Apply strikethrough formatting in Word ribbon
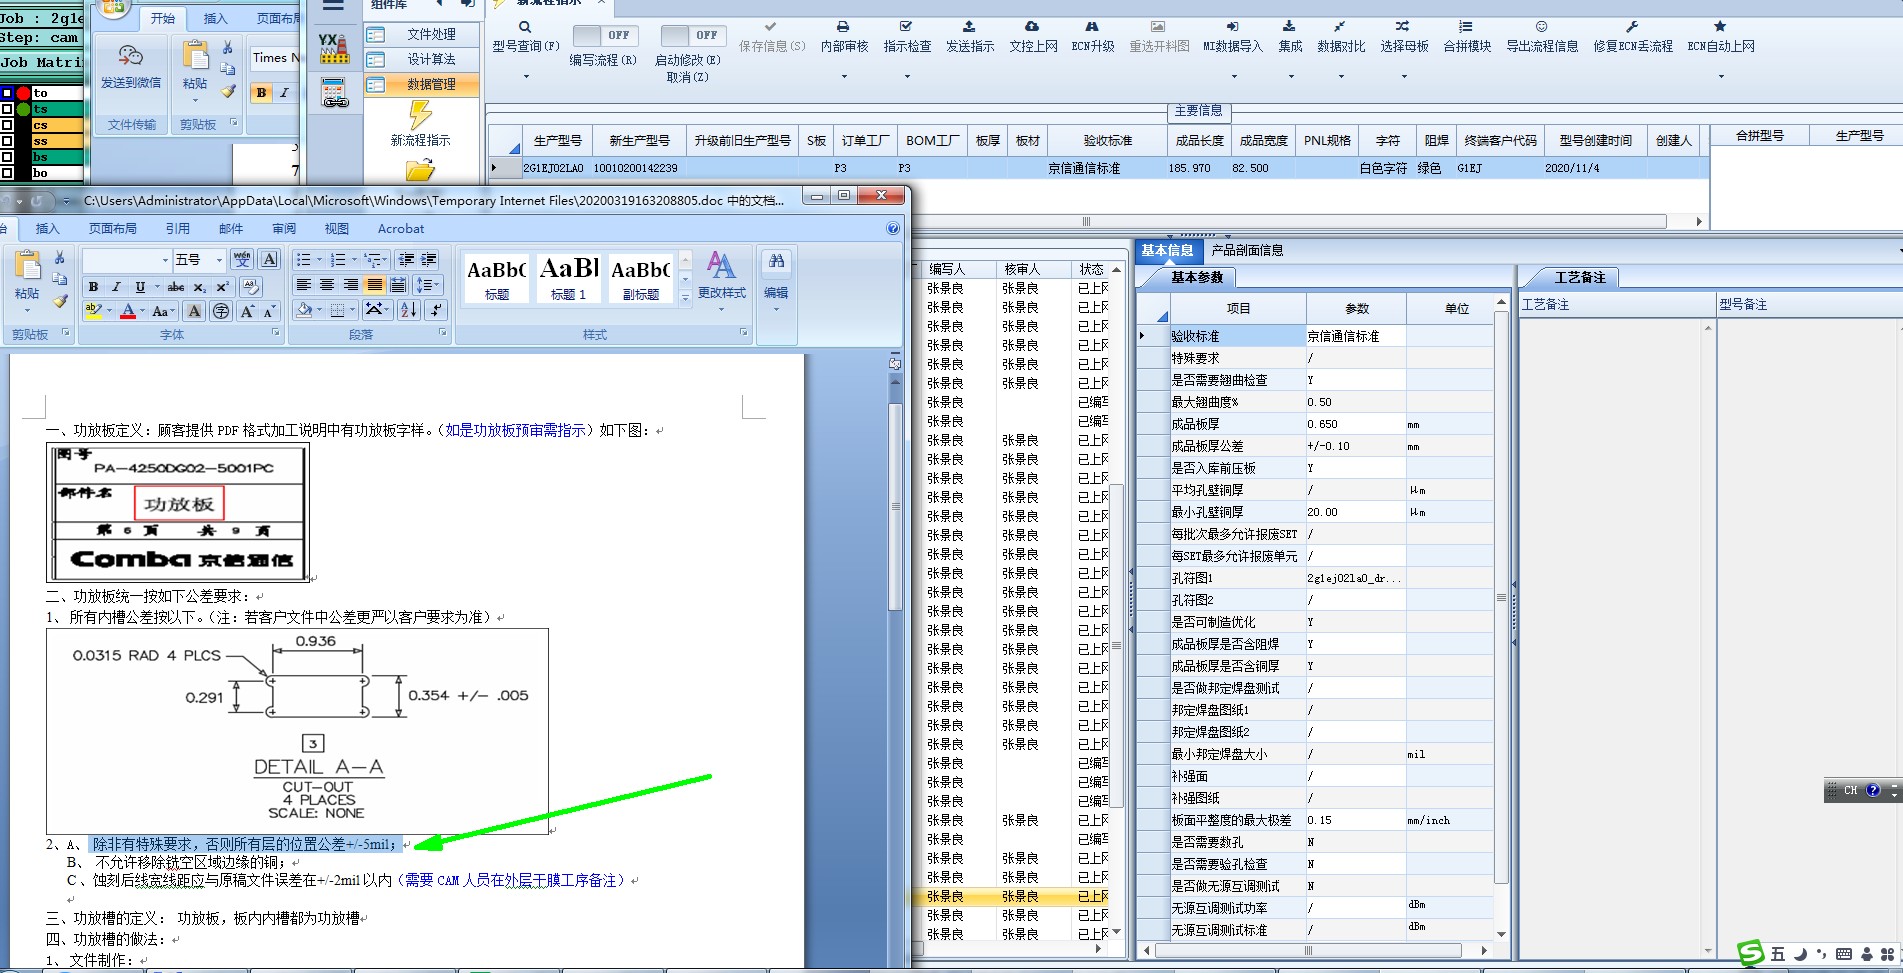Screen dimensions: 1903x973 (176, 287)
